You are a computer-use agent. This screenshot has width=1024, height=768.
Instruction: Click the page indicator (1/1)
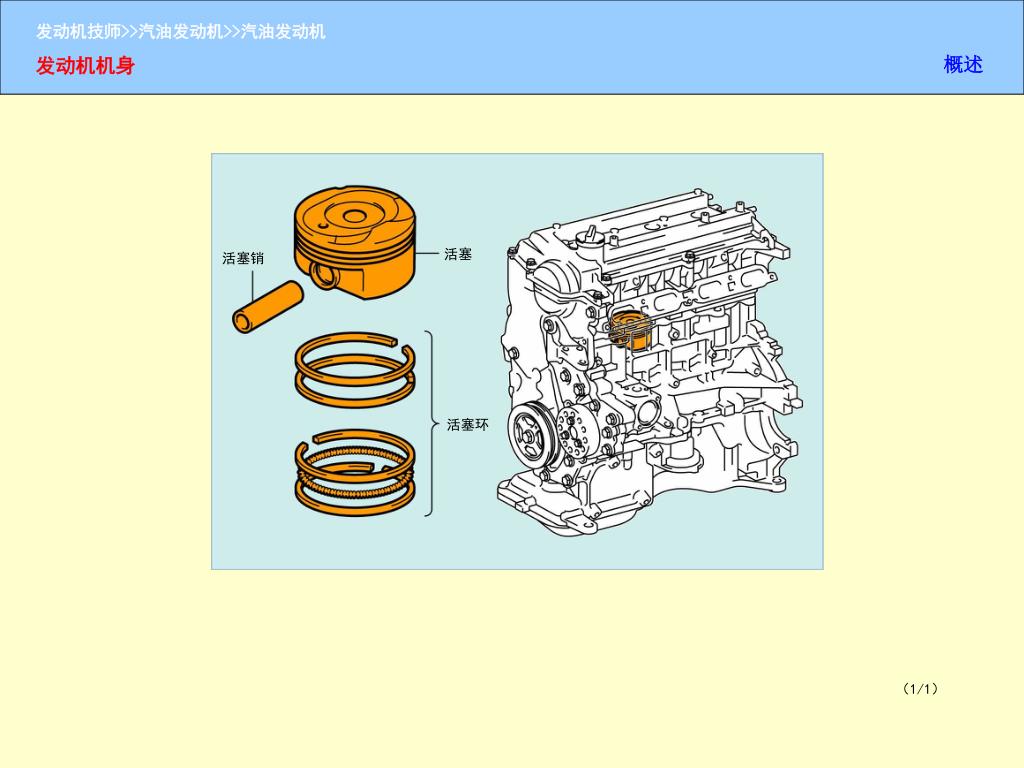(x=920, y=689)
